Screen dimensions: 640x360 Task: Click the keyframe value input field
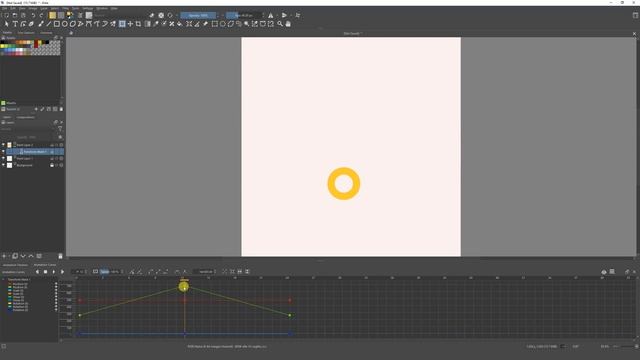(x=204, y=271)
